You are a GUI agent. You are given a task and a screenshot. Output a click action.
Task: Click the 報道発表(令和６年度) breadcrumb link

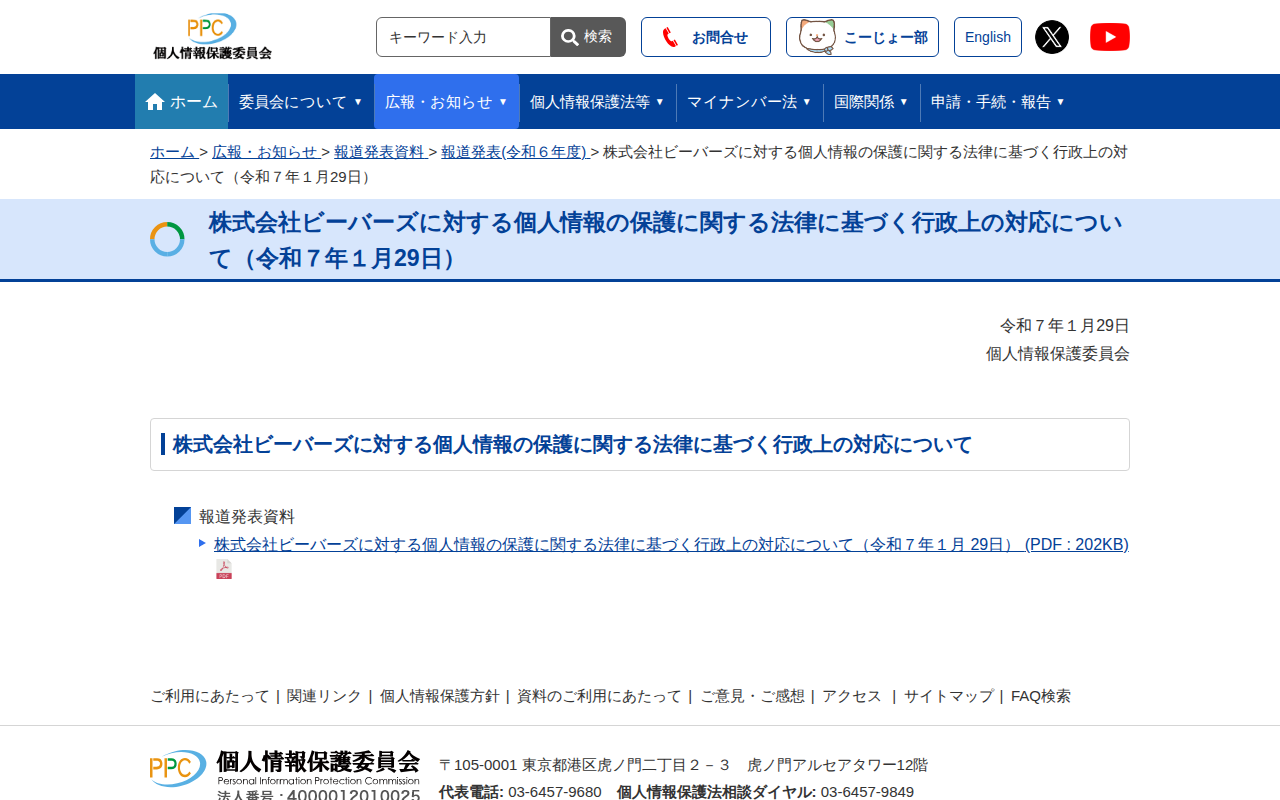click(514, 152)
